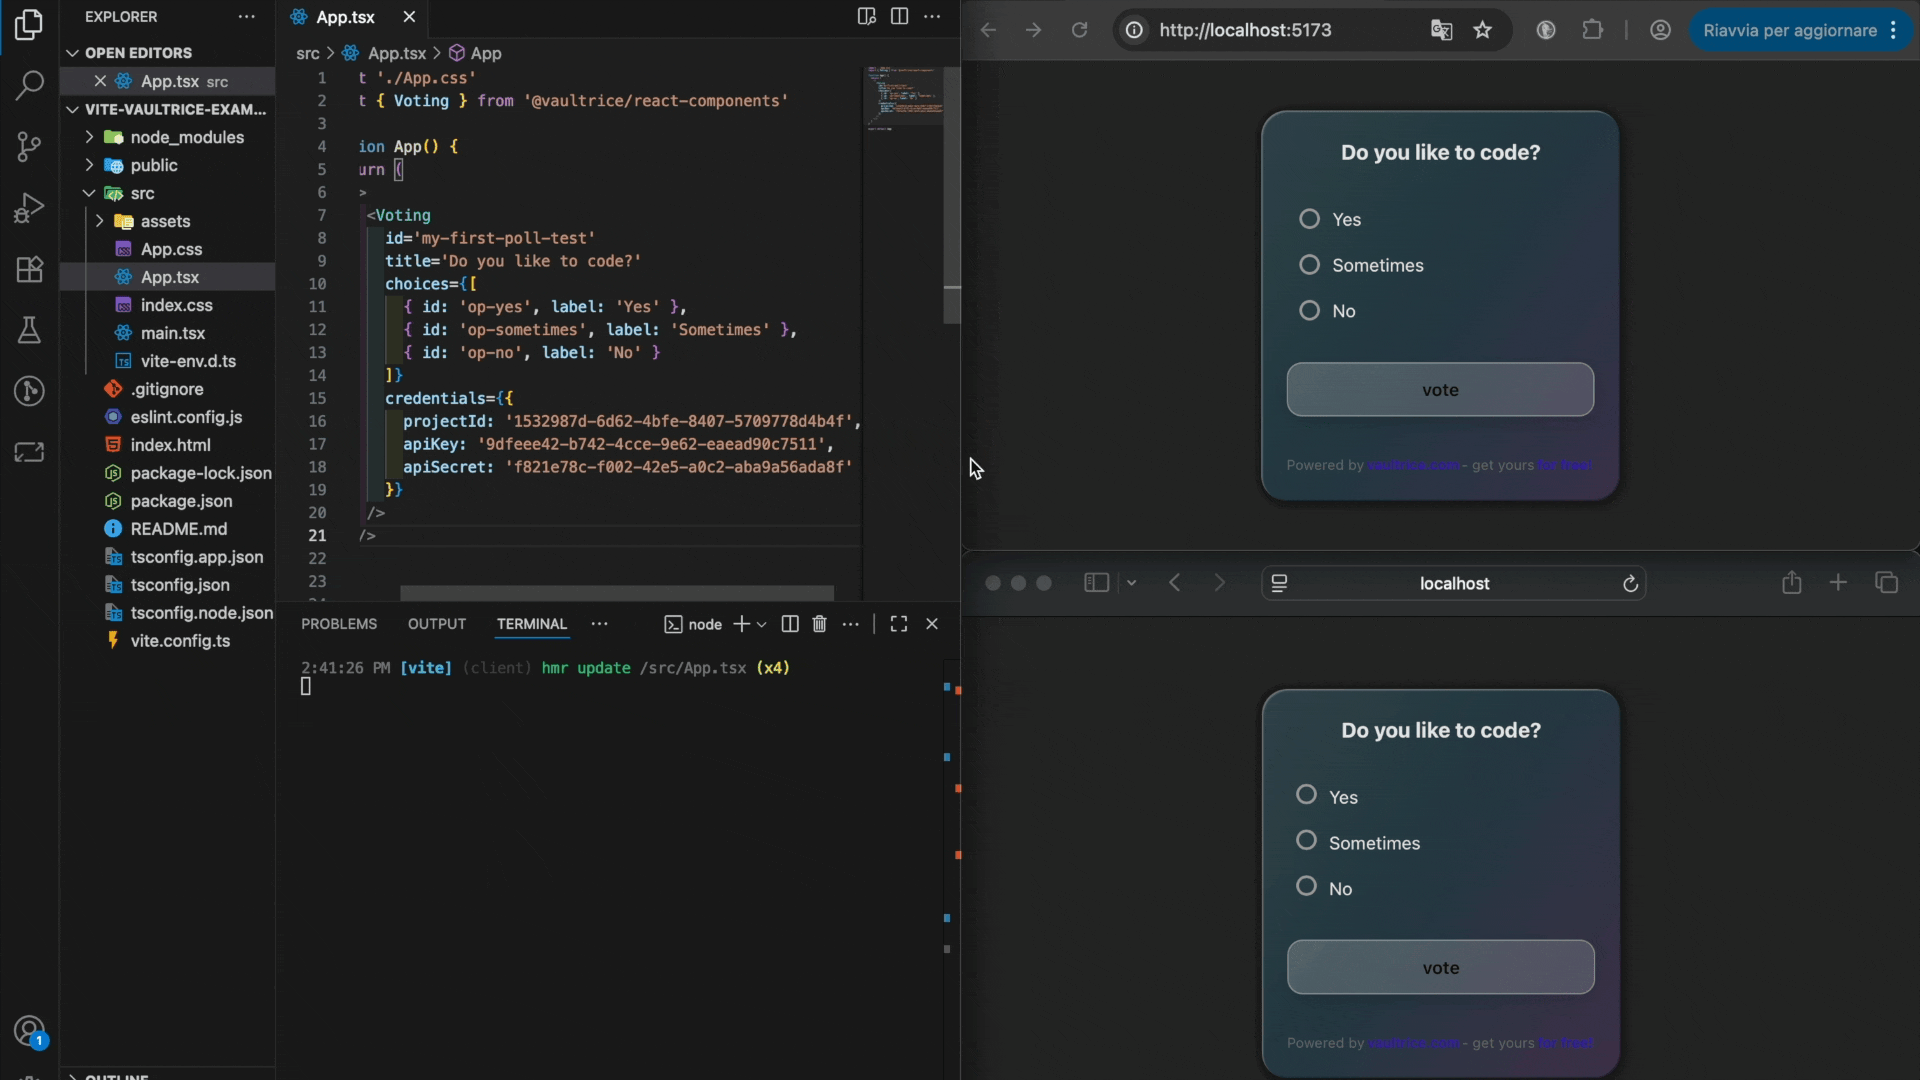Kill terminal with trash icon
The image size is (1920, 1080).
point(819,624)
